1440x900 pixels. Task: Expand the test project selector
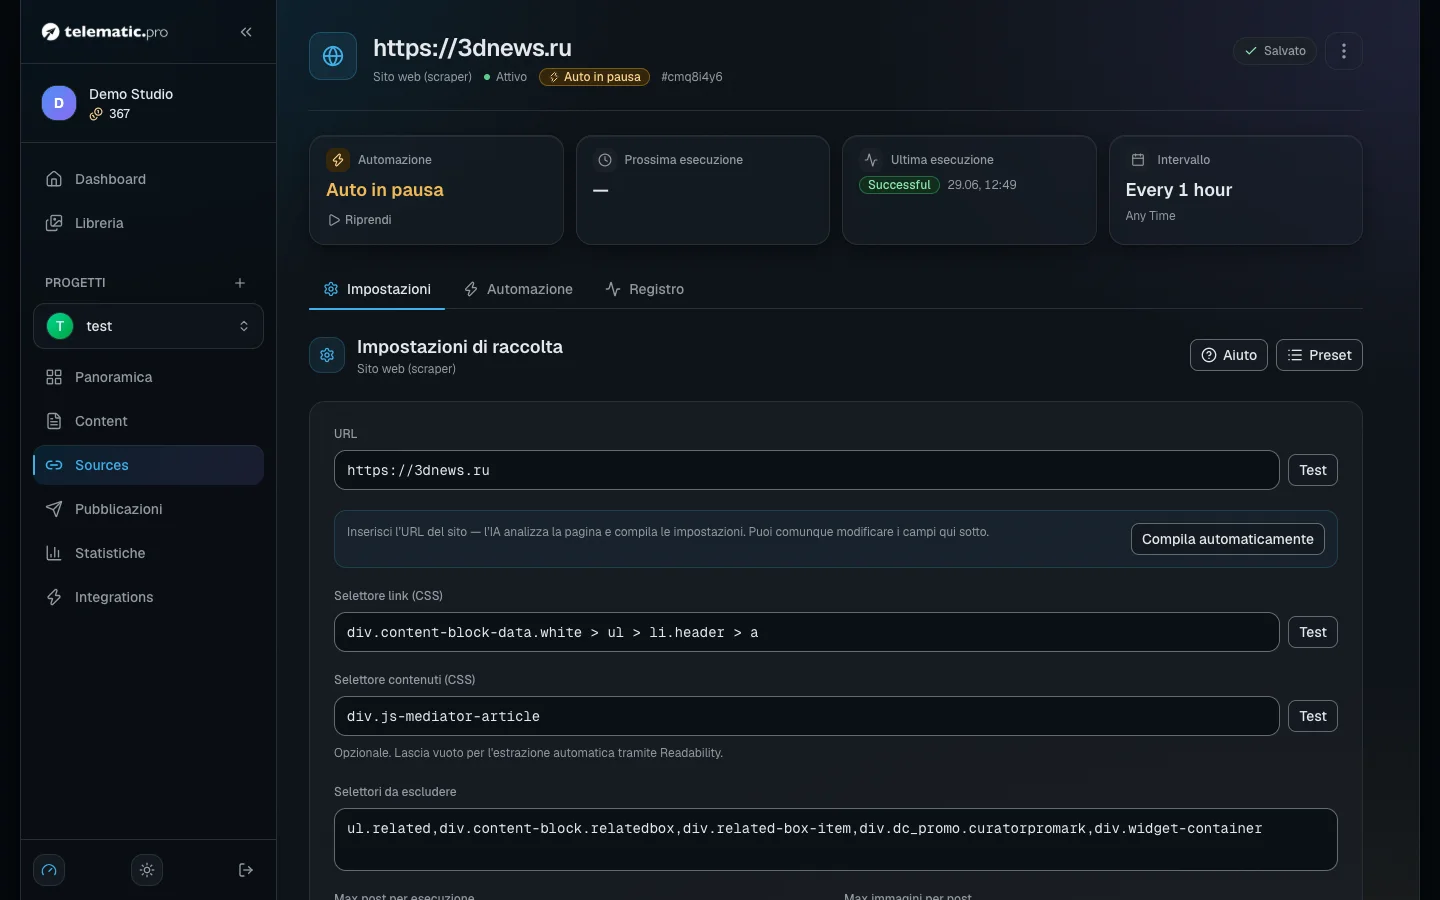pyautogui.click(x=148, y=326)
